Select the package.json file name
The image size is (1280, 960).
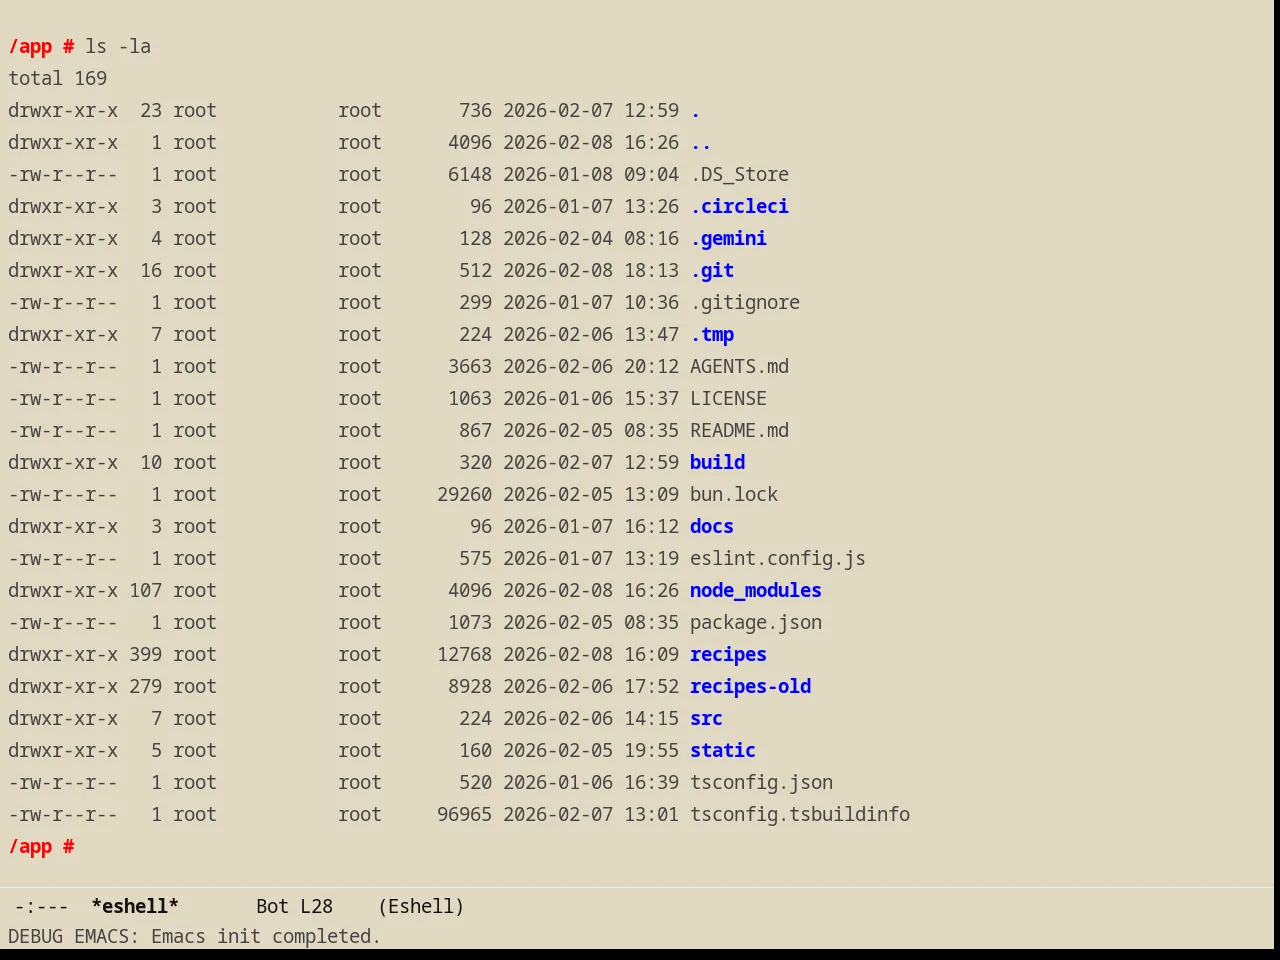coord(756,622)
